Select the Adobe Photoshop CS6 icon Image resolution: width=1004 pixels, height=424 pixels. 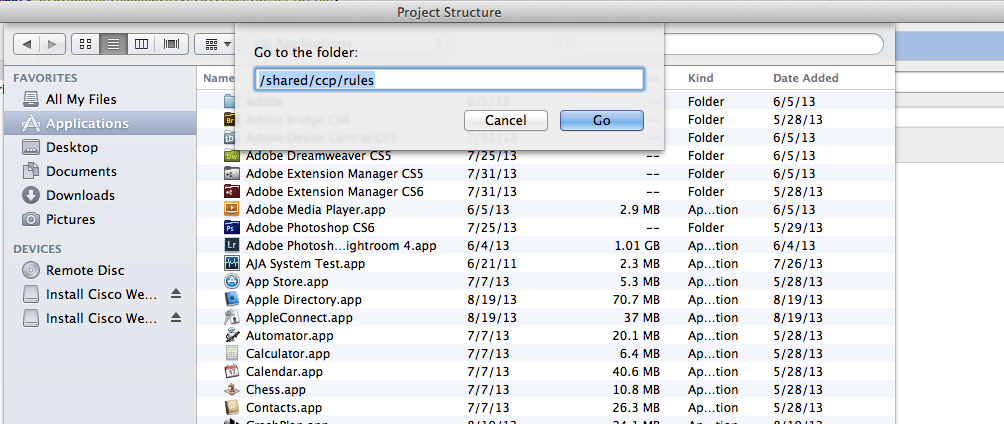[x=231, y=227]
